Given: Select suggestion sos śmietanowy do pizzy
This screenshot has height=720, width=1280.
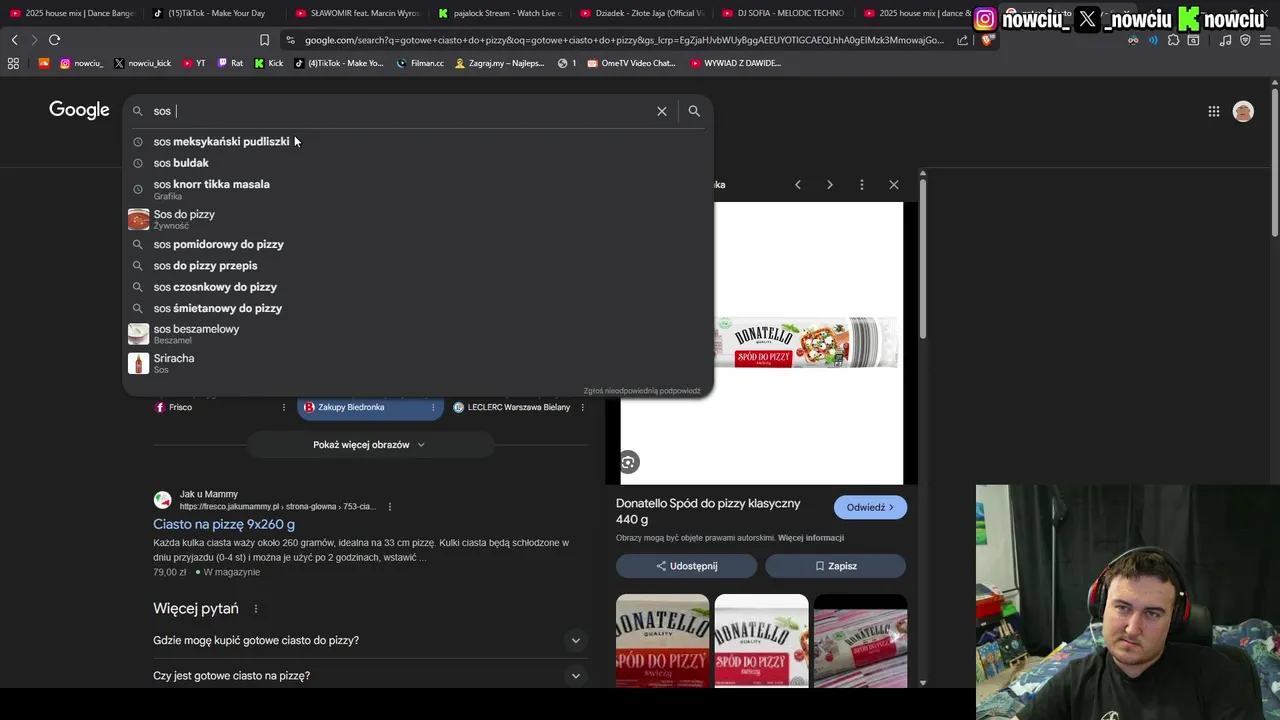Looking at the screenshot, I should [418, 308].
